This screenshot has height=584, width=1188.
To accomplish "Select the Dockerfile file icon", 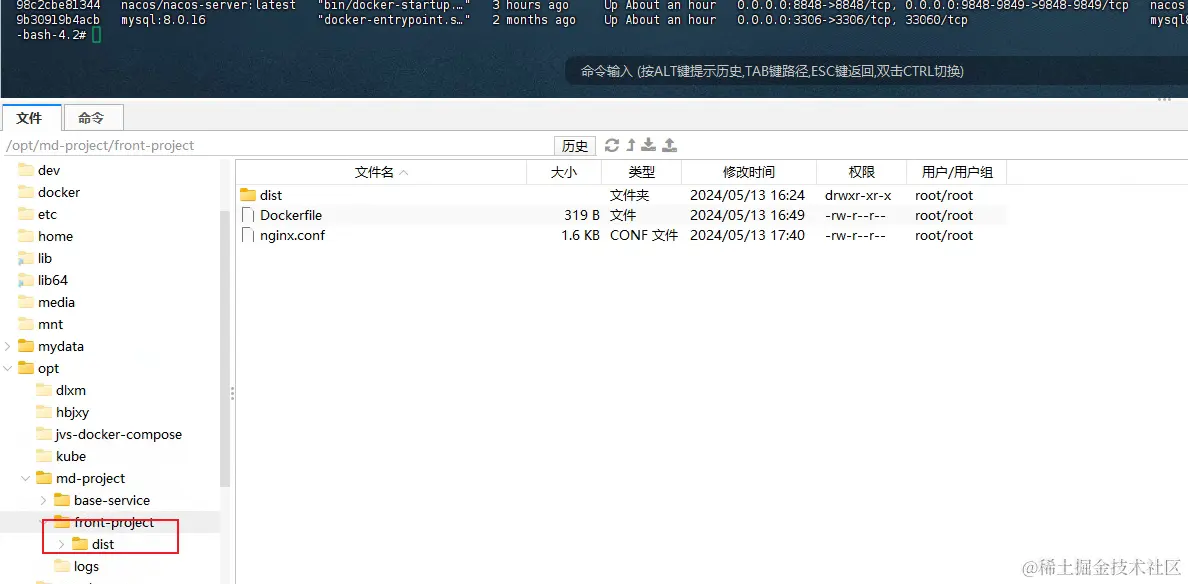I will point(248,215).
